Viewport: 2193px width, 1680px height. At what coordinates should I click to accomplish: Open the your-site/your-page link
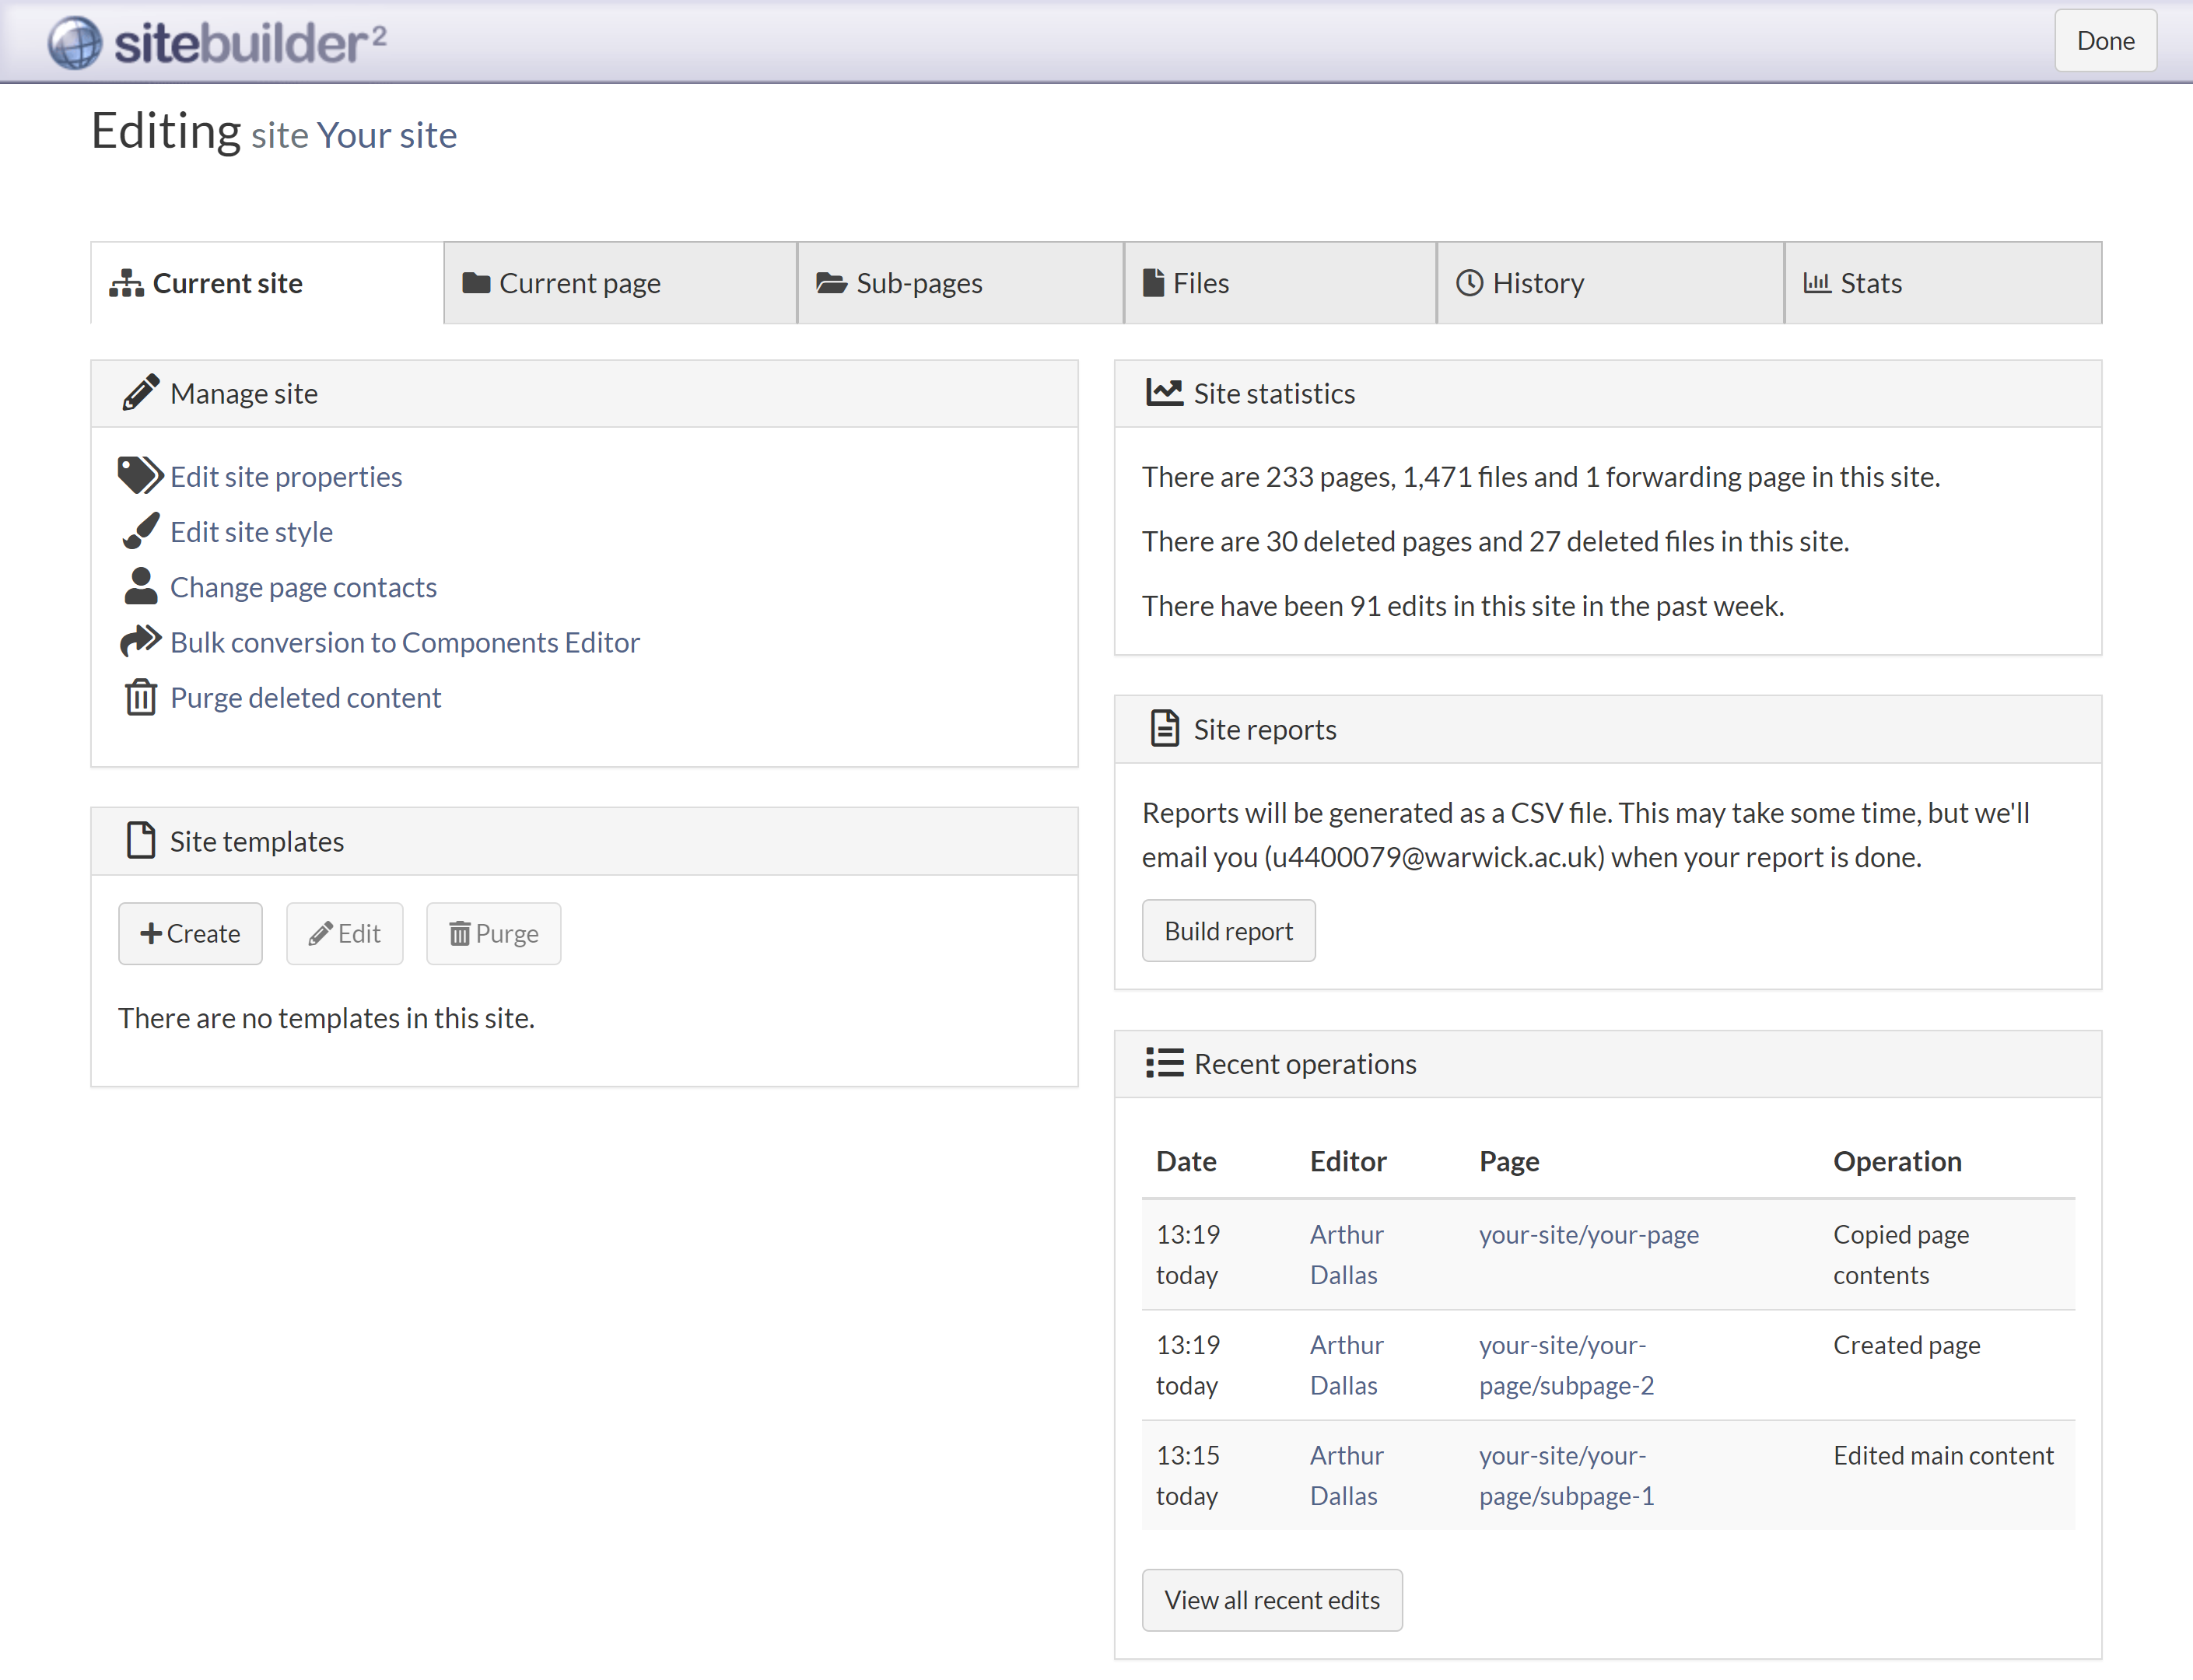(1588, 1235)
